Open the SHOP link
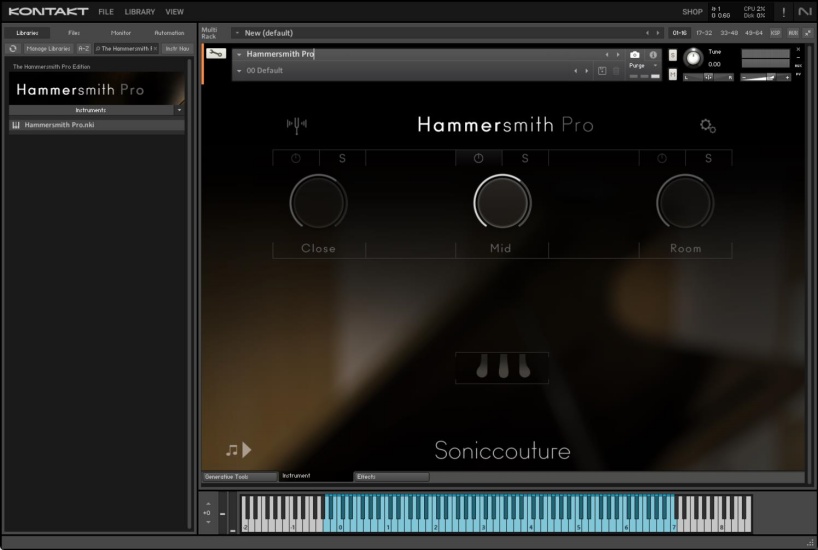The width and height of the screenshot is (818, 550). pos(692,12)
